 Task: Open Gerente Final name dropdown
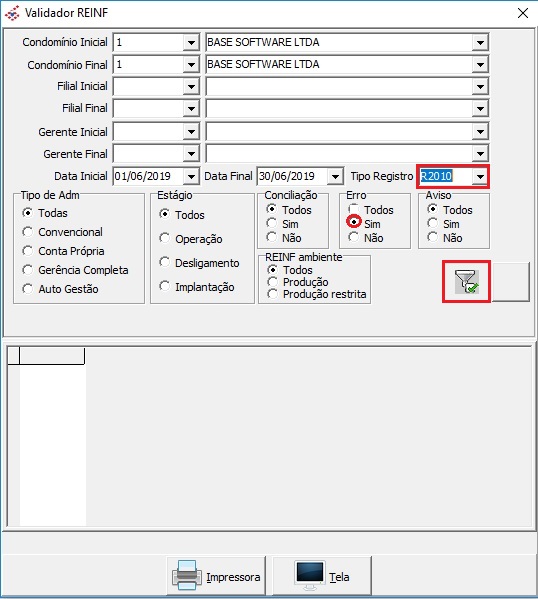[480, 154]
